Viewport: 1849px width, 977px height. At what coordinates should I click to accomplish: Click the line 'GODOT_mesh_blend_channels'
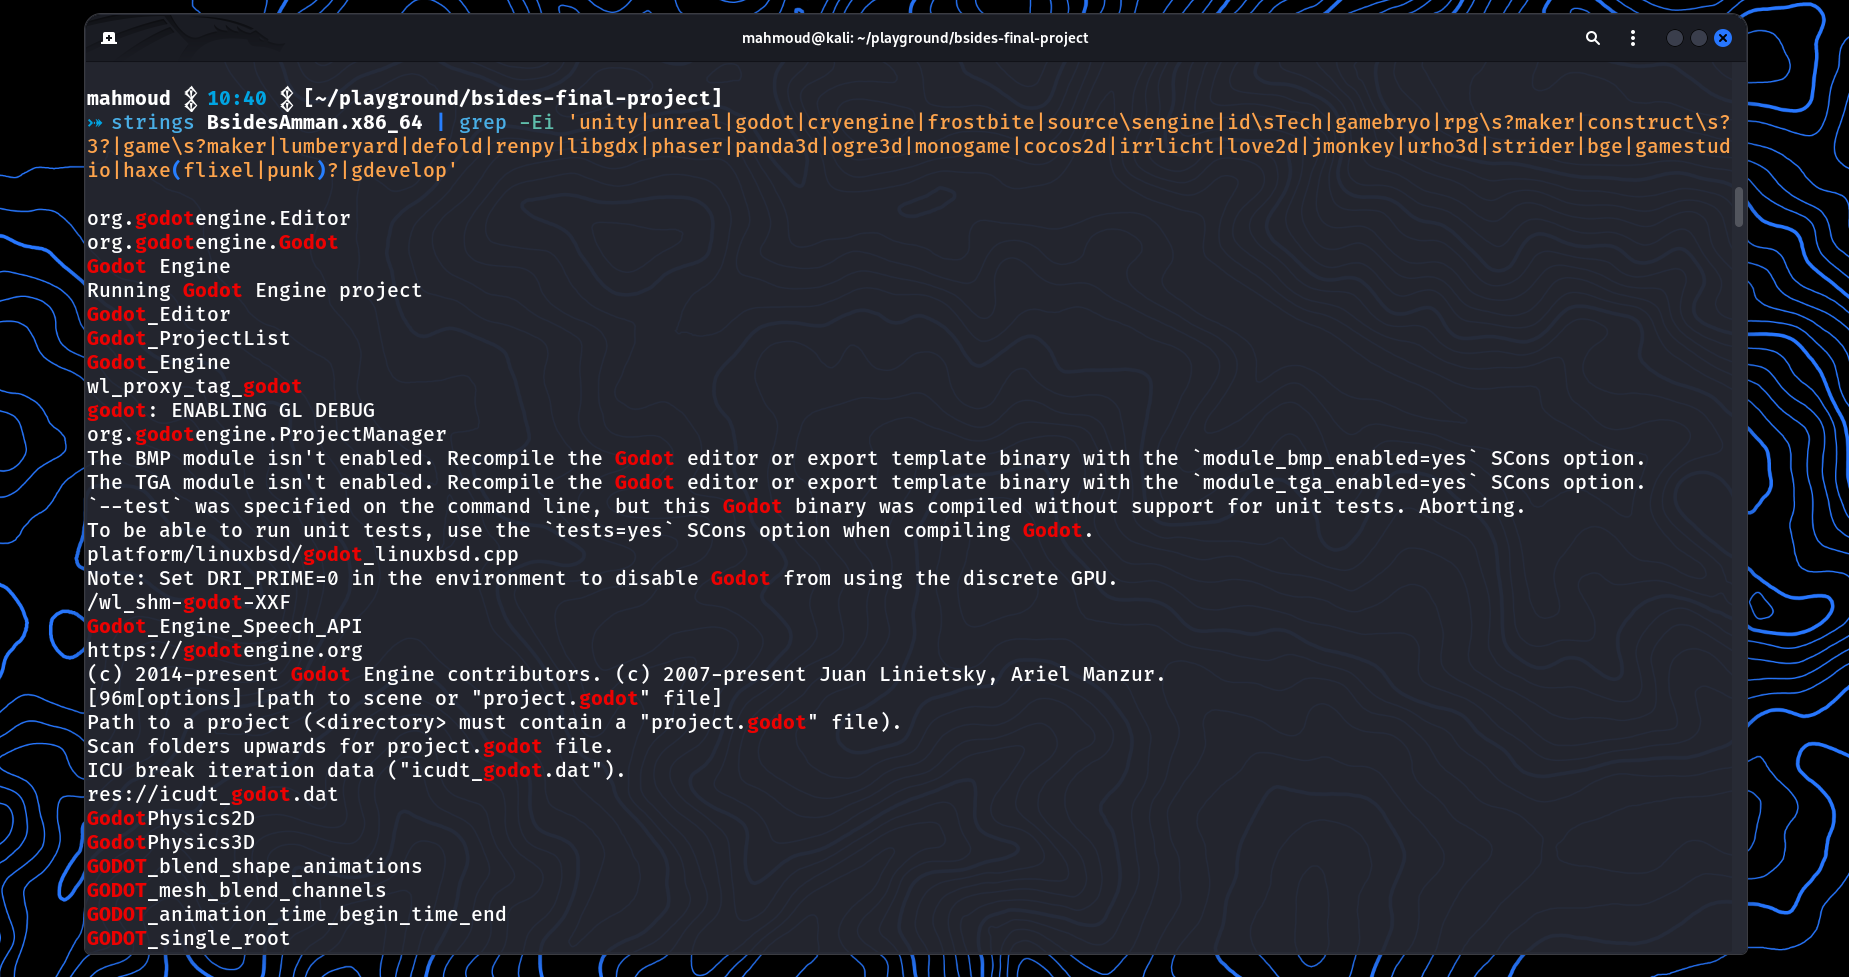click(x=237, y=890)
